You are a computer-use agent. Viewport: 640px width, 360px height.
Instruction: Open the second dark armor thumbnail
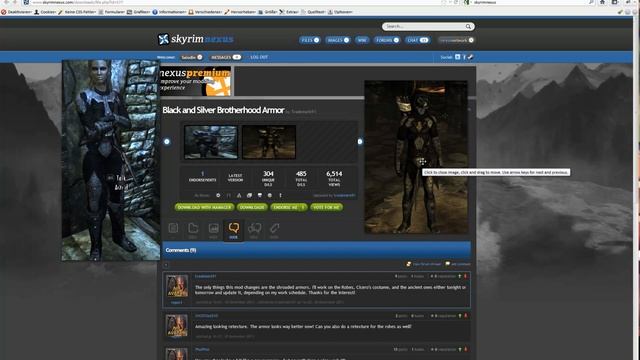click(x=269, y=142)
